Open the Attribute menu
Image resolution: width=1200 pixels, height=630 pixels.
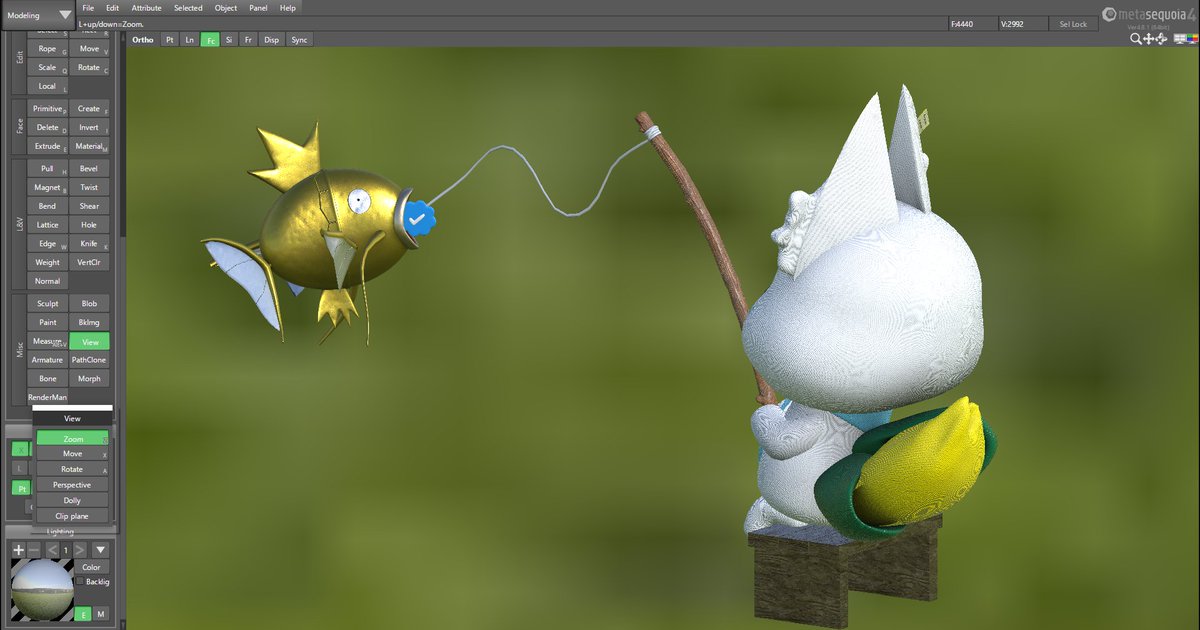(146, 8)
